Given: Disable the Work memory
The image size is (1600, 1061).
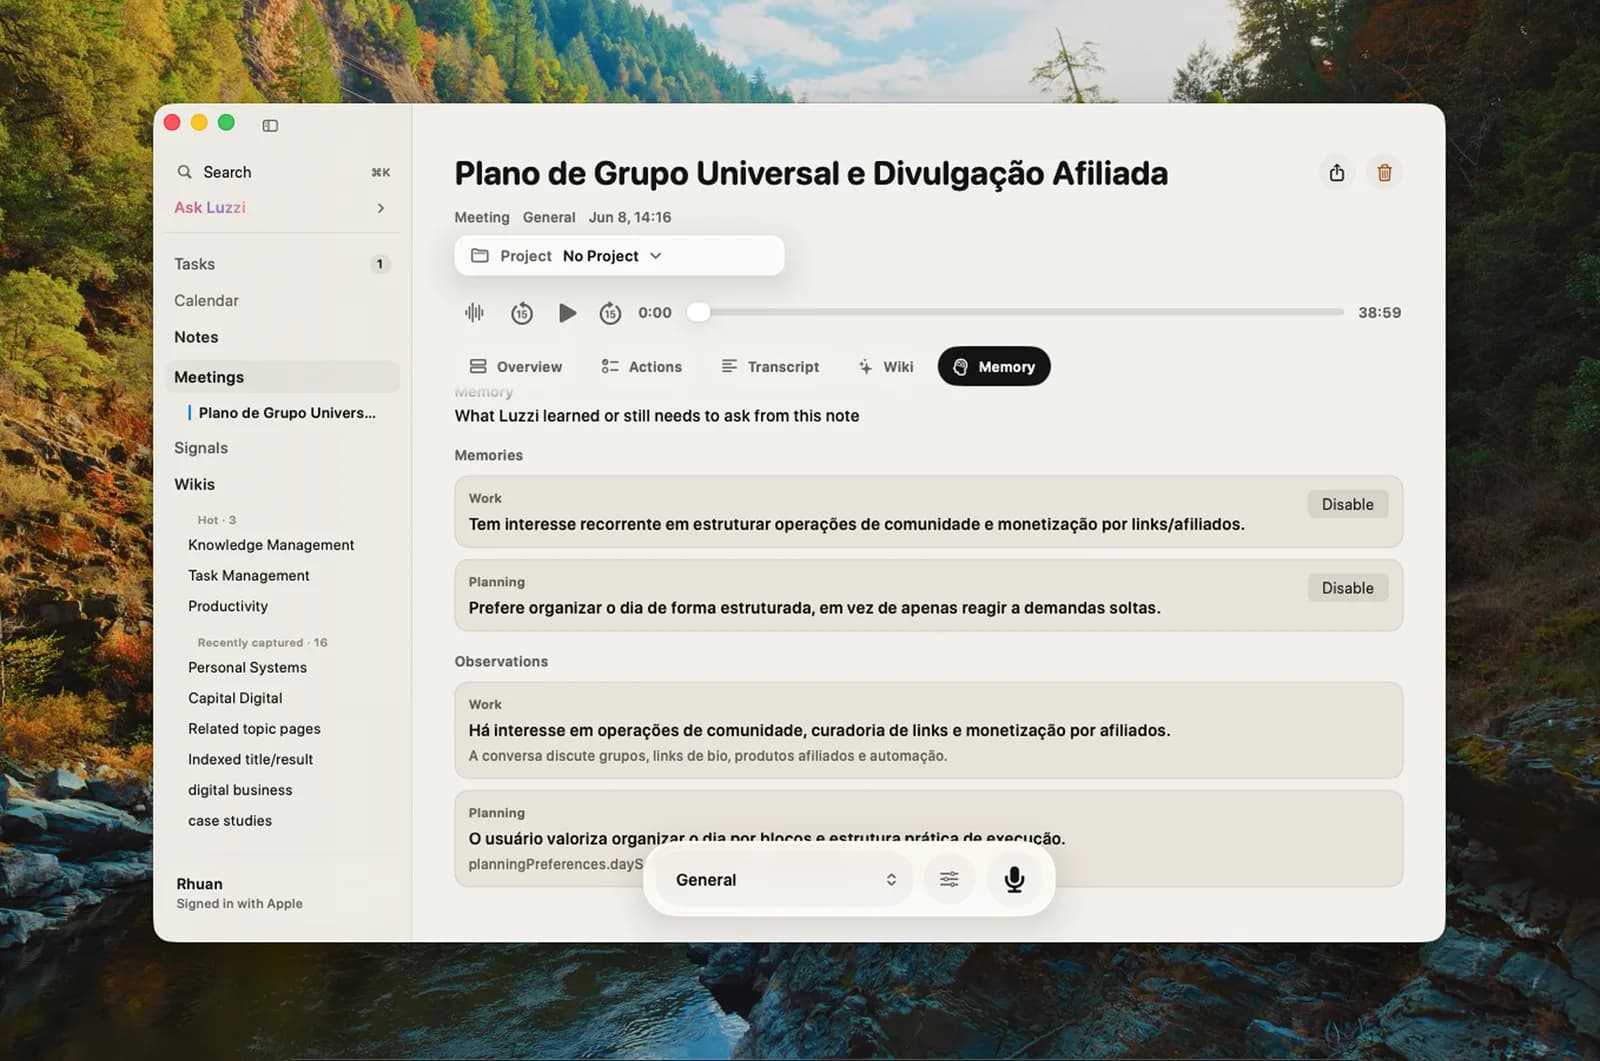Looking at the screenshot, I should click(1347, 505).
